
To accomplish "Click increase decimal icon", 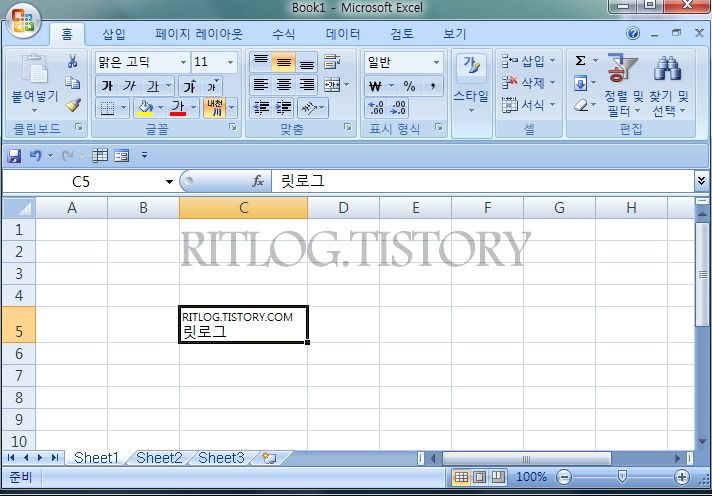I will (376, 108).
